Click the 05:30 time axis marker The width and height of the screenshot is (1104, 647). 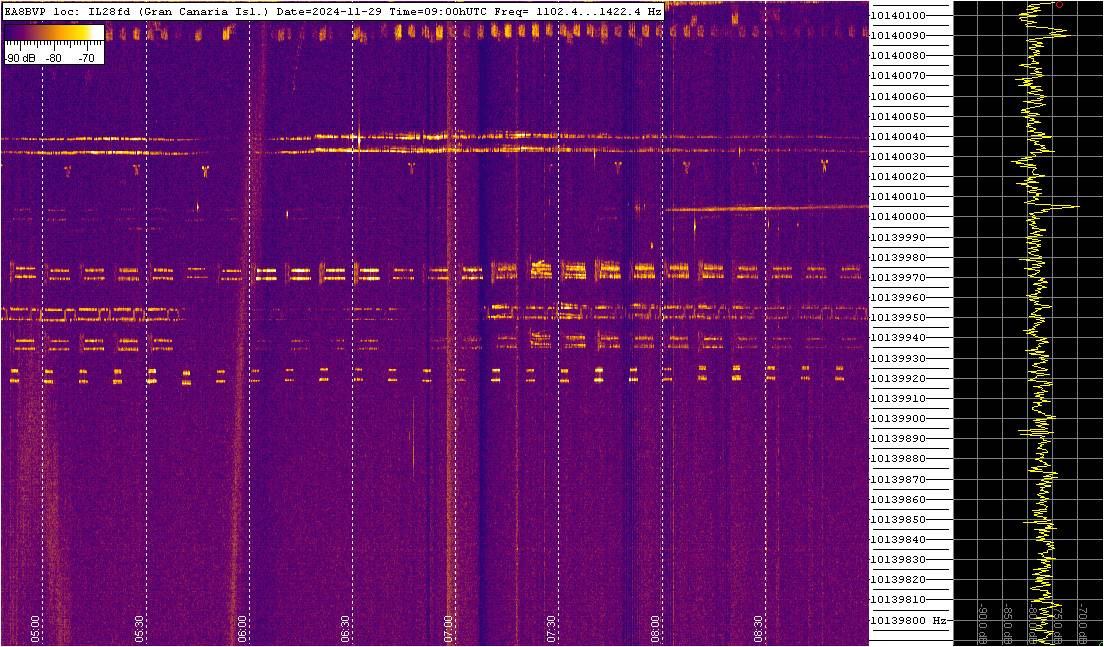point(139,627)
